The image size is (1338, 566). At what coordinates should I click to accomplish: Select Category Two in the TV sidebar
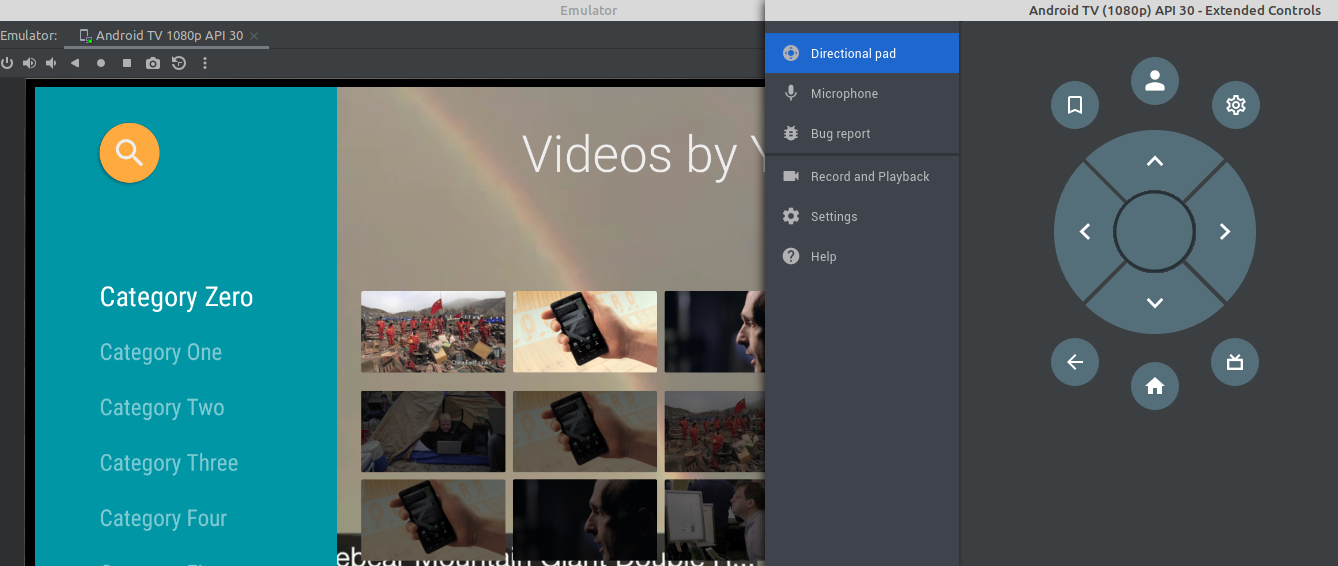click(x=162, y=408)
